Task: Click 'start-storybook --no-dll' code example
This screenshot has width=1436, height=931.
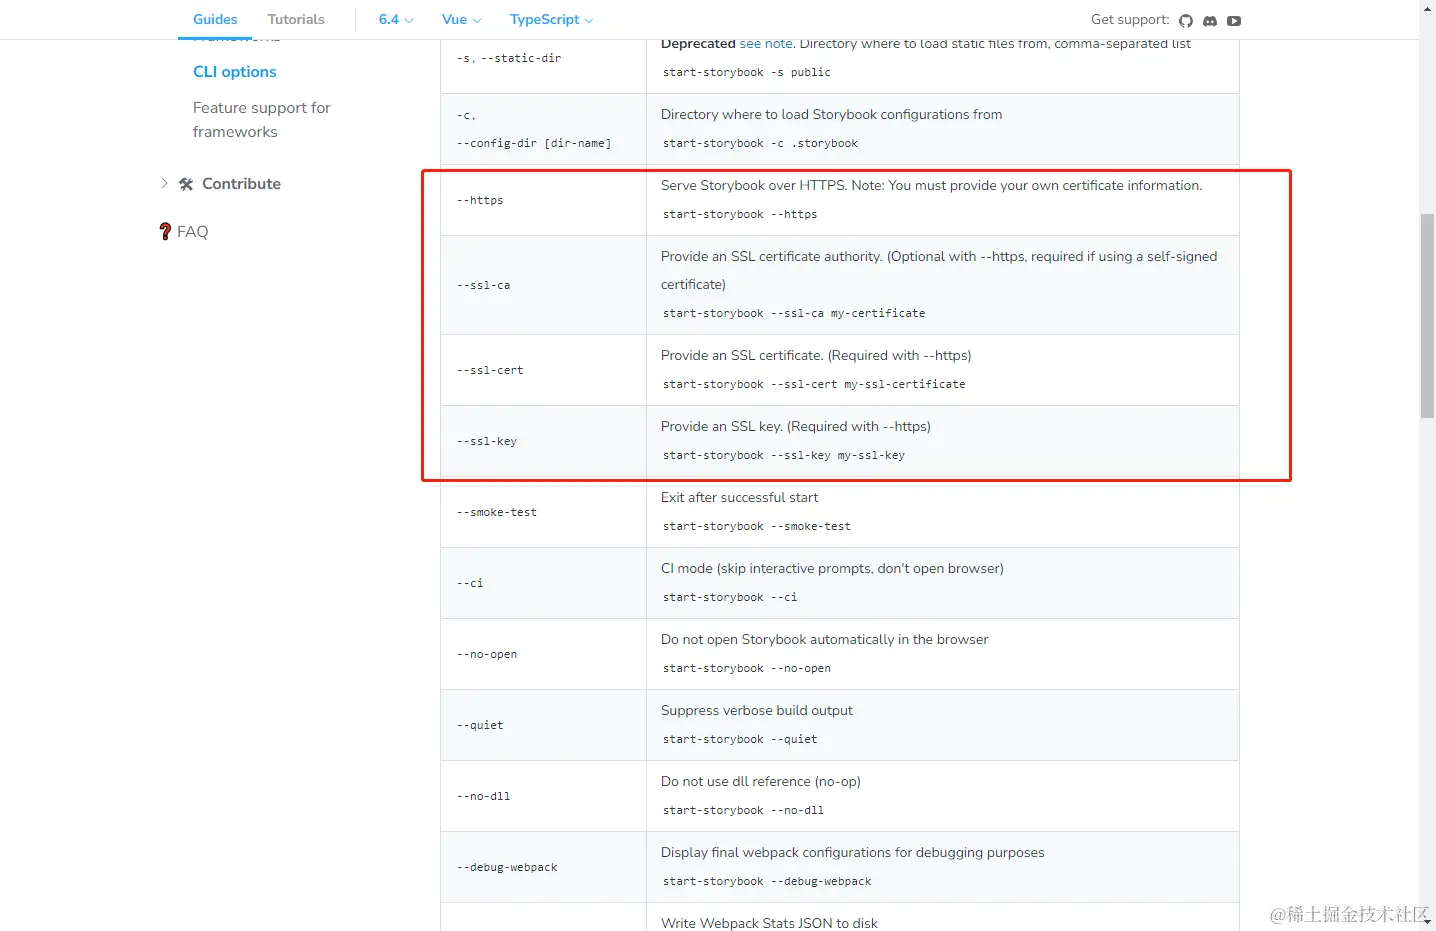Action: [x=743, y=810]
